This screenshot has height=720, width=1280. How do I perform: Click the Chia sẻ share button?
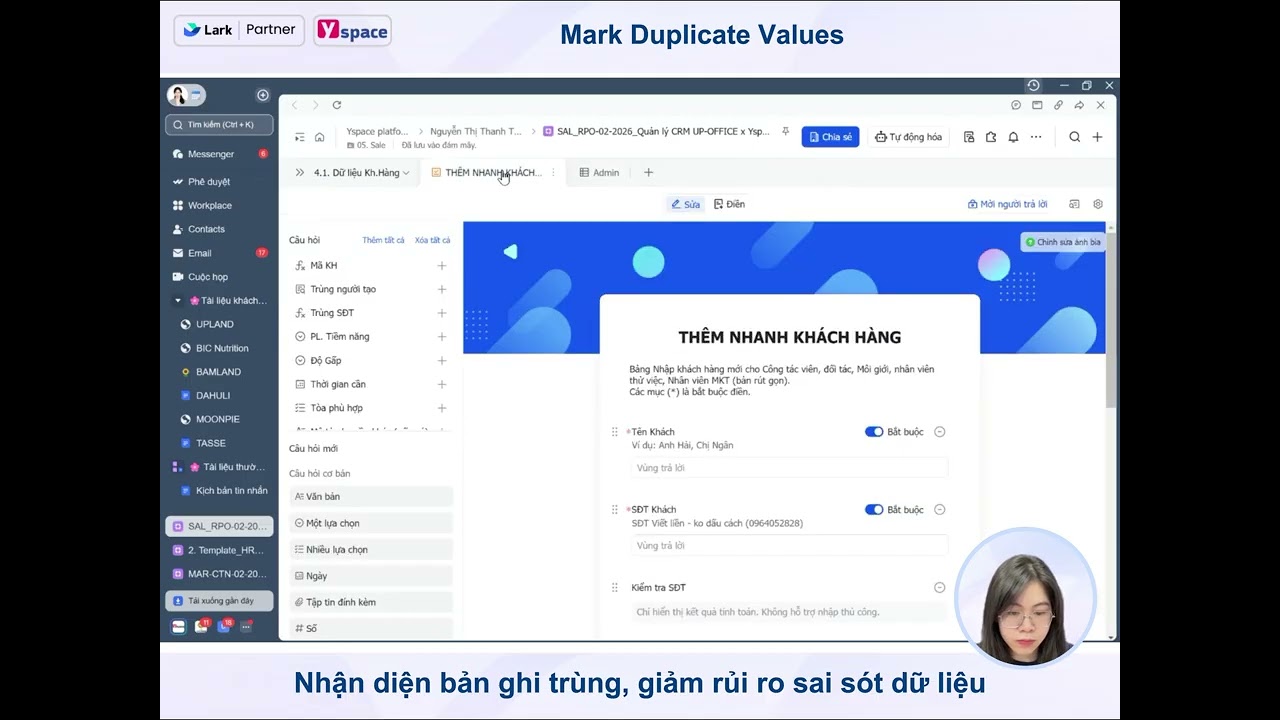click(830, 137)
